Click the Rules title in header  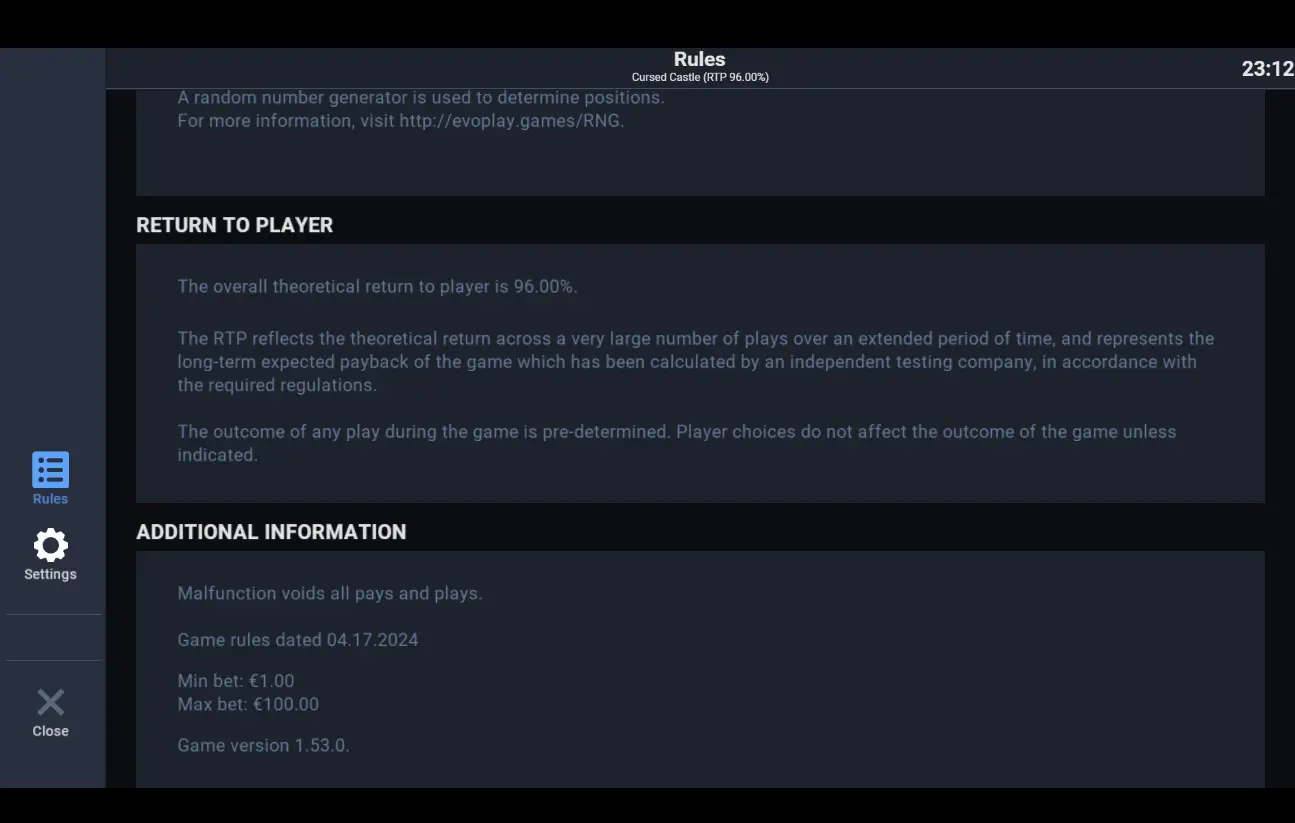(700, 59)
